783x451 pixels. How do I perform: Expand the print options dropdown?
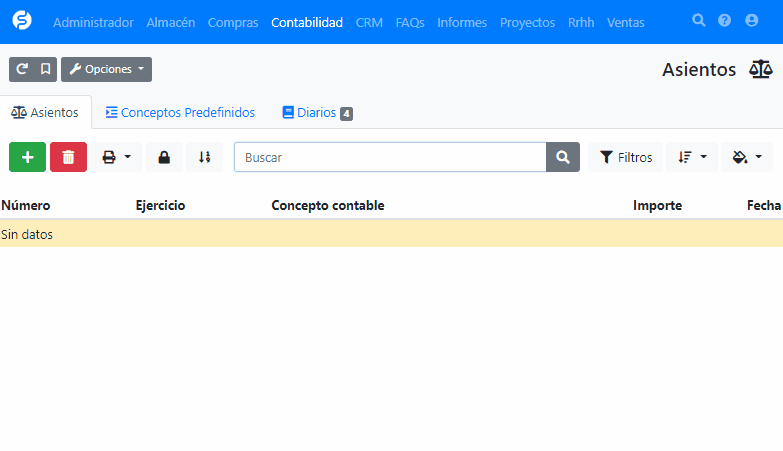click(x=116, y=157)
